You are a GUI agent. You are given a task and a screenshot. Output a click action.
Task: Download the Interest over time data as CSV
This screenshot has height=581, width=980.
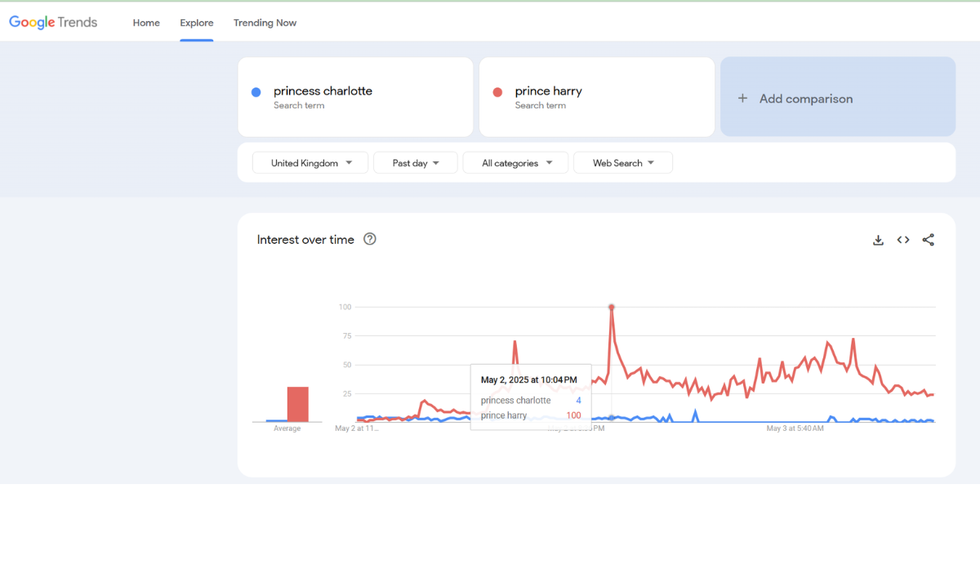coord(878,240)
